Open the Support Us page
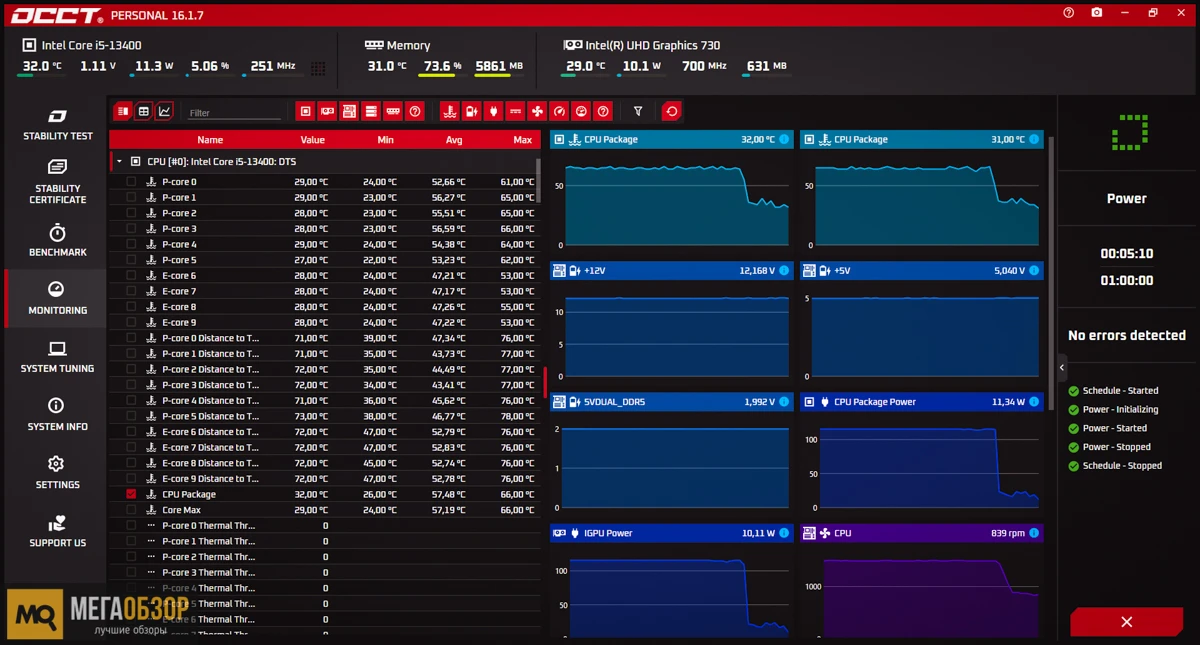The image size is (1200, 645). point(57,531)
